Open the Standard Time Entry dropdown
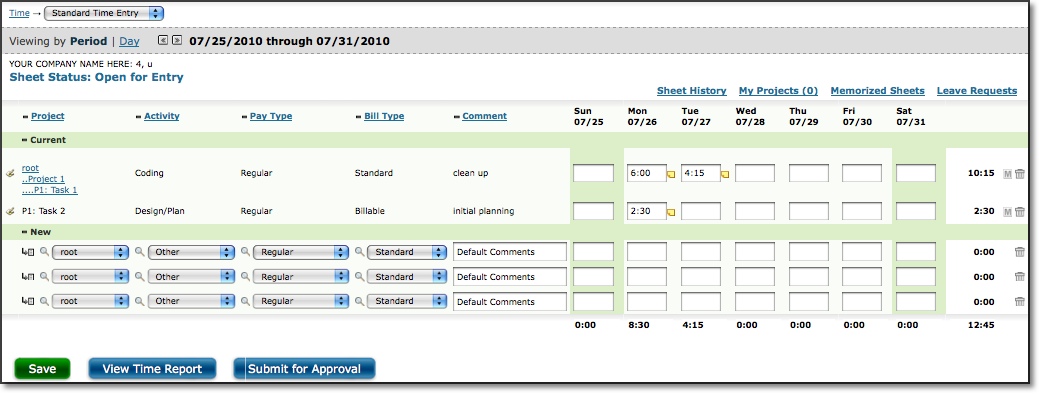Screen dimensions: 1040x394 pos(104,13)
